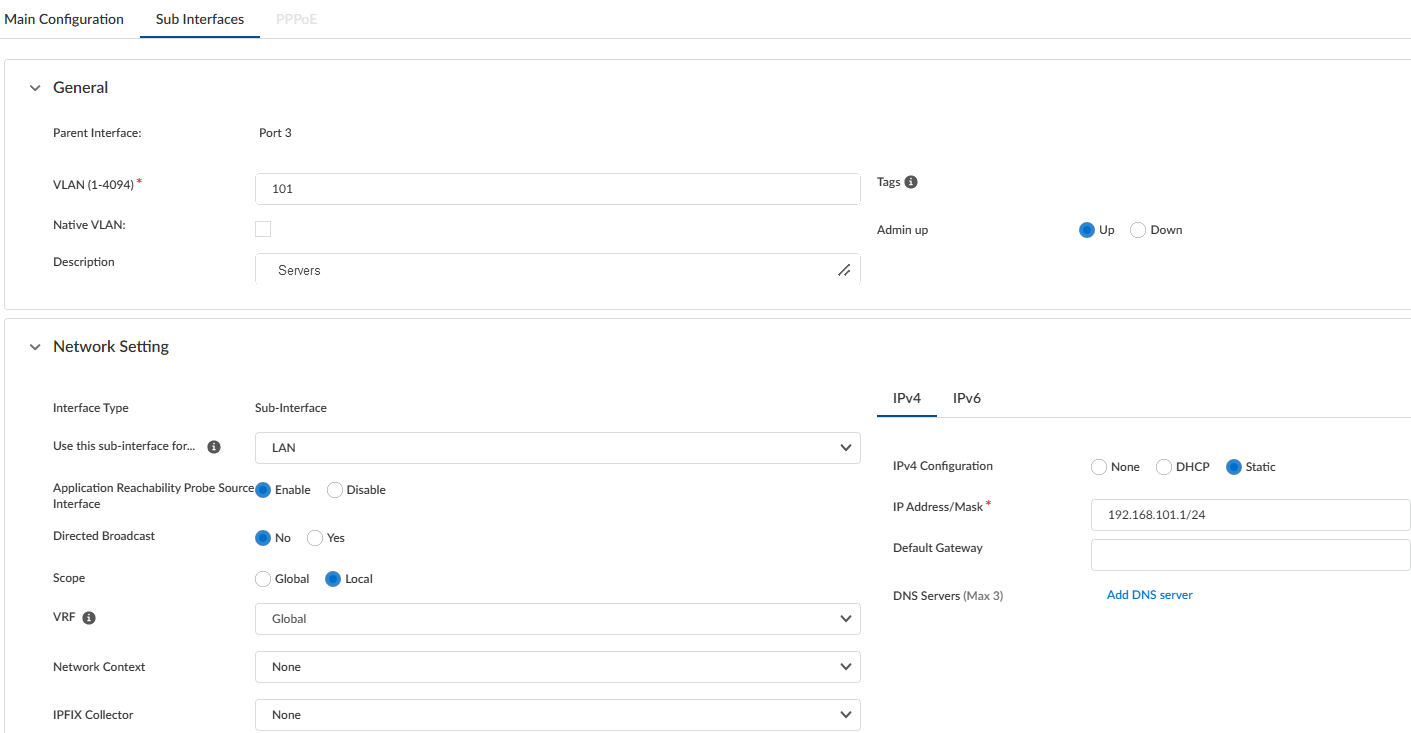Select DHCP for IPv4 Configuration

pos(1164,467)
